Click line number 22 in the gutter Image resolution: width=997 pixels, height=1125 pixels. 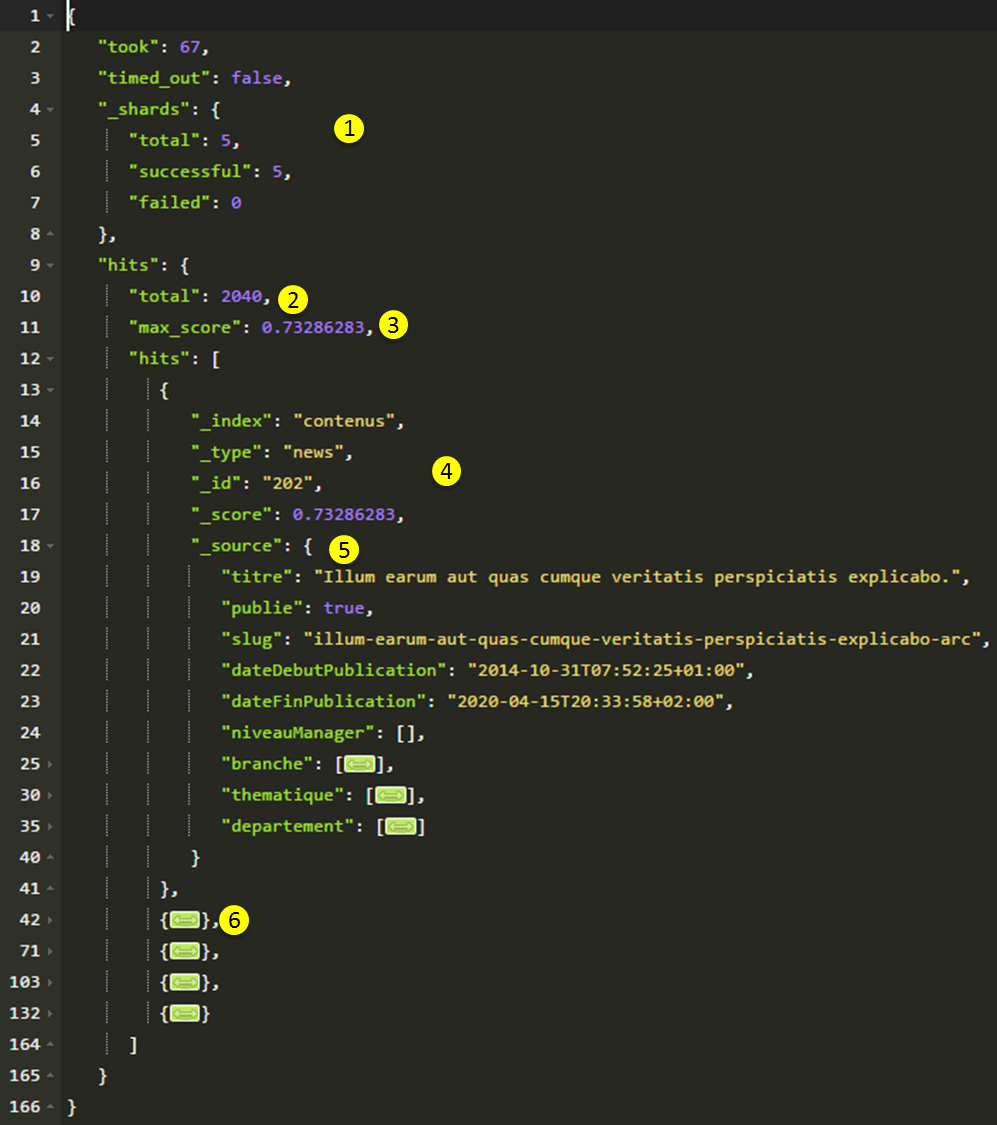tap(30, 671)
